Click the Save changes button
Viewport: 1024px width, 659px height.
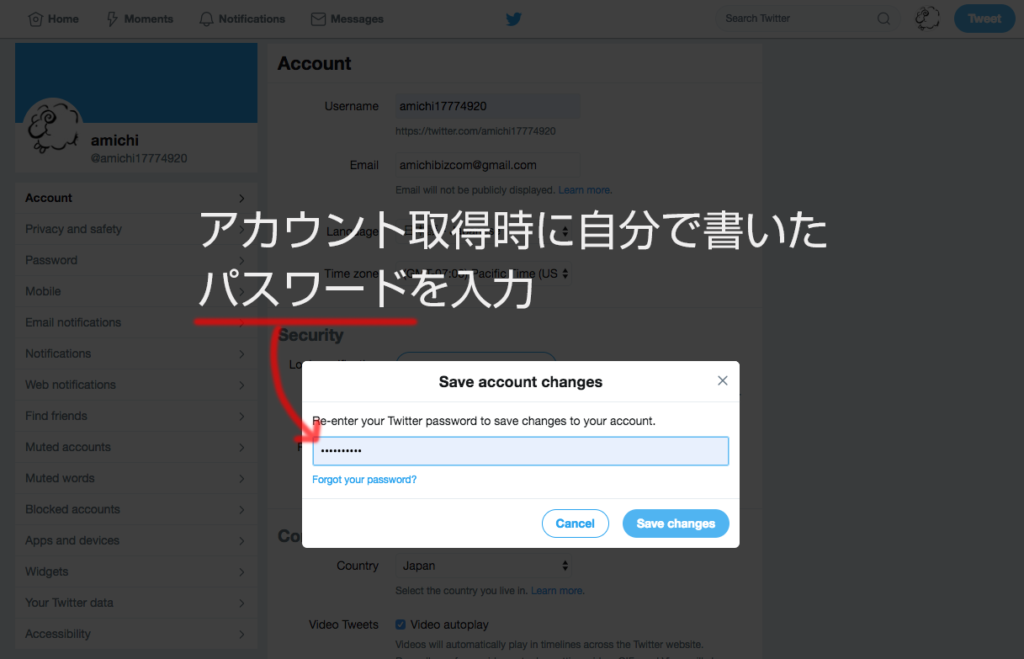pos(675,524)
